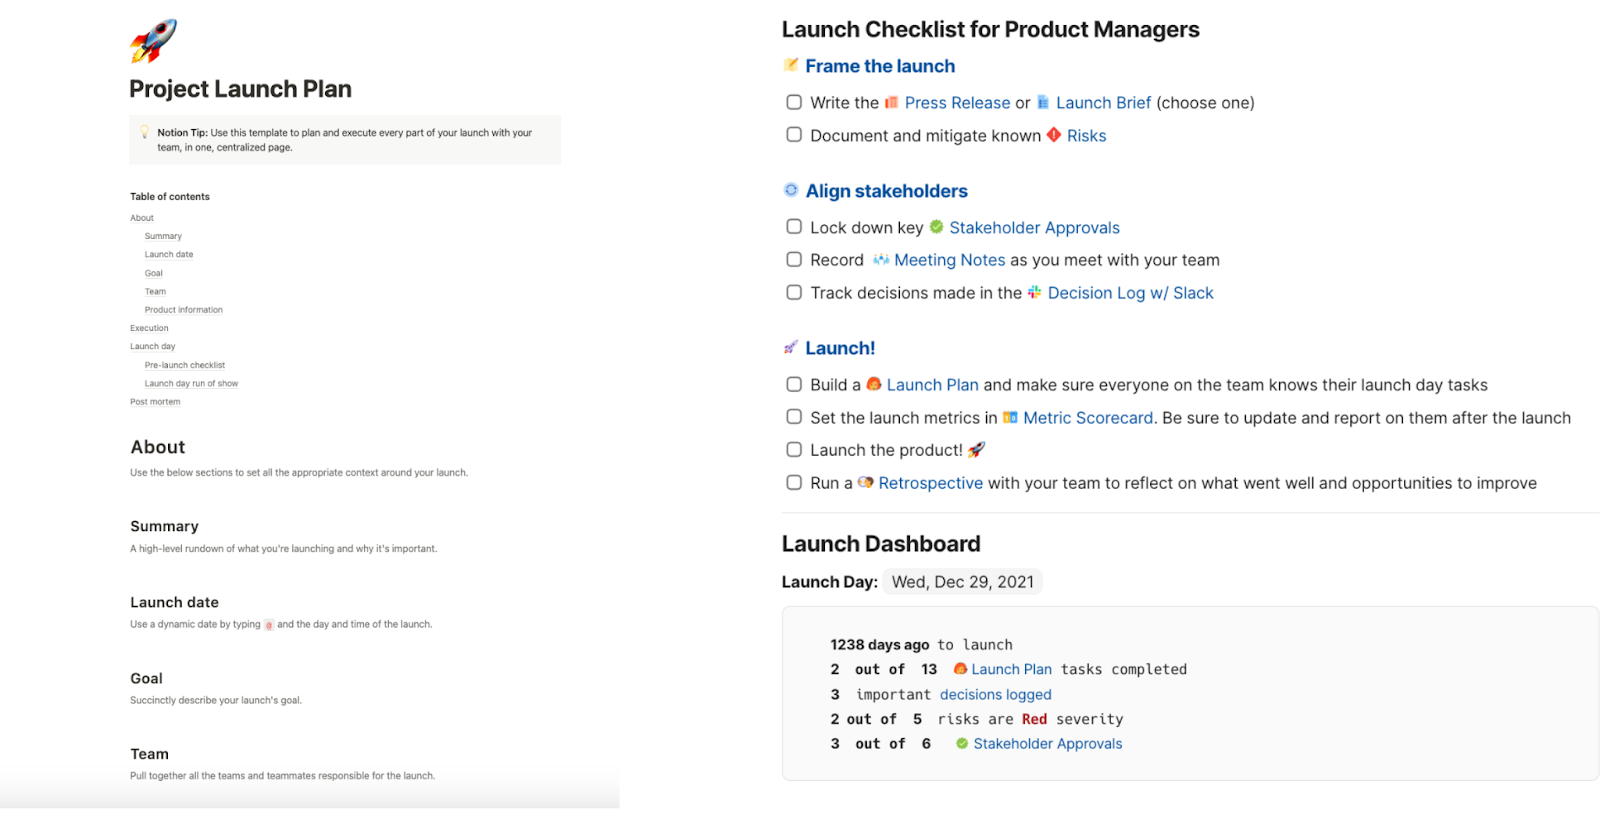
Task: Check the Launch the product checkbox
Action: click(794, 450)
